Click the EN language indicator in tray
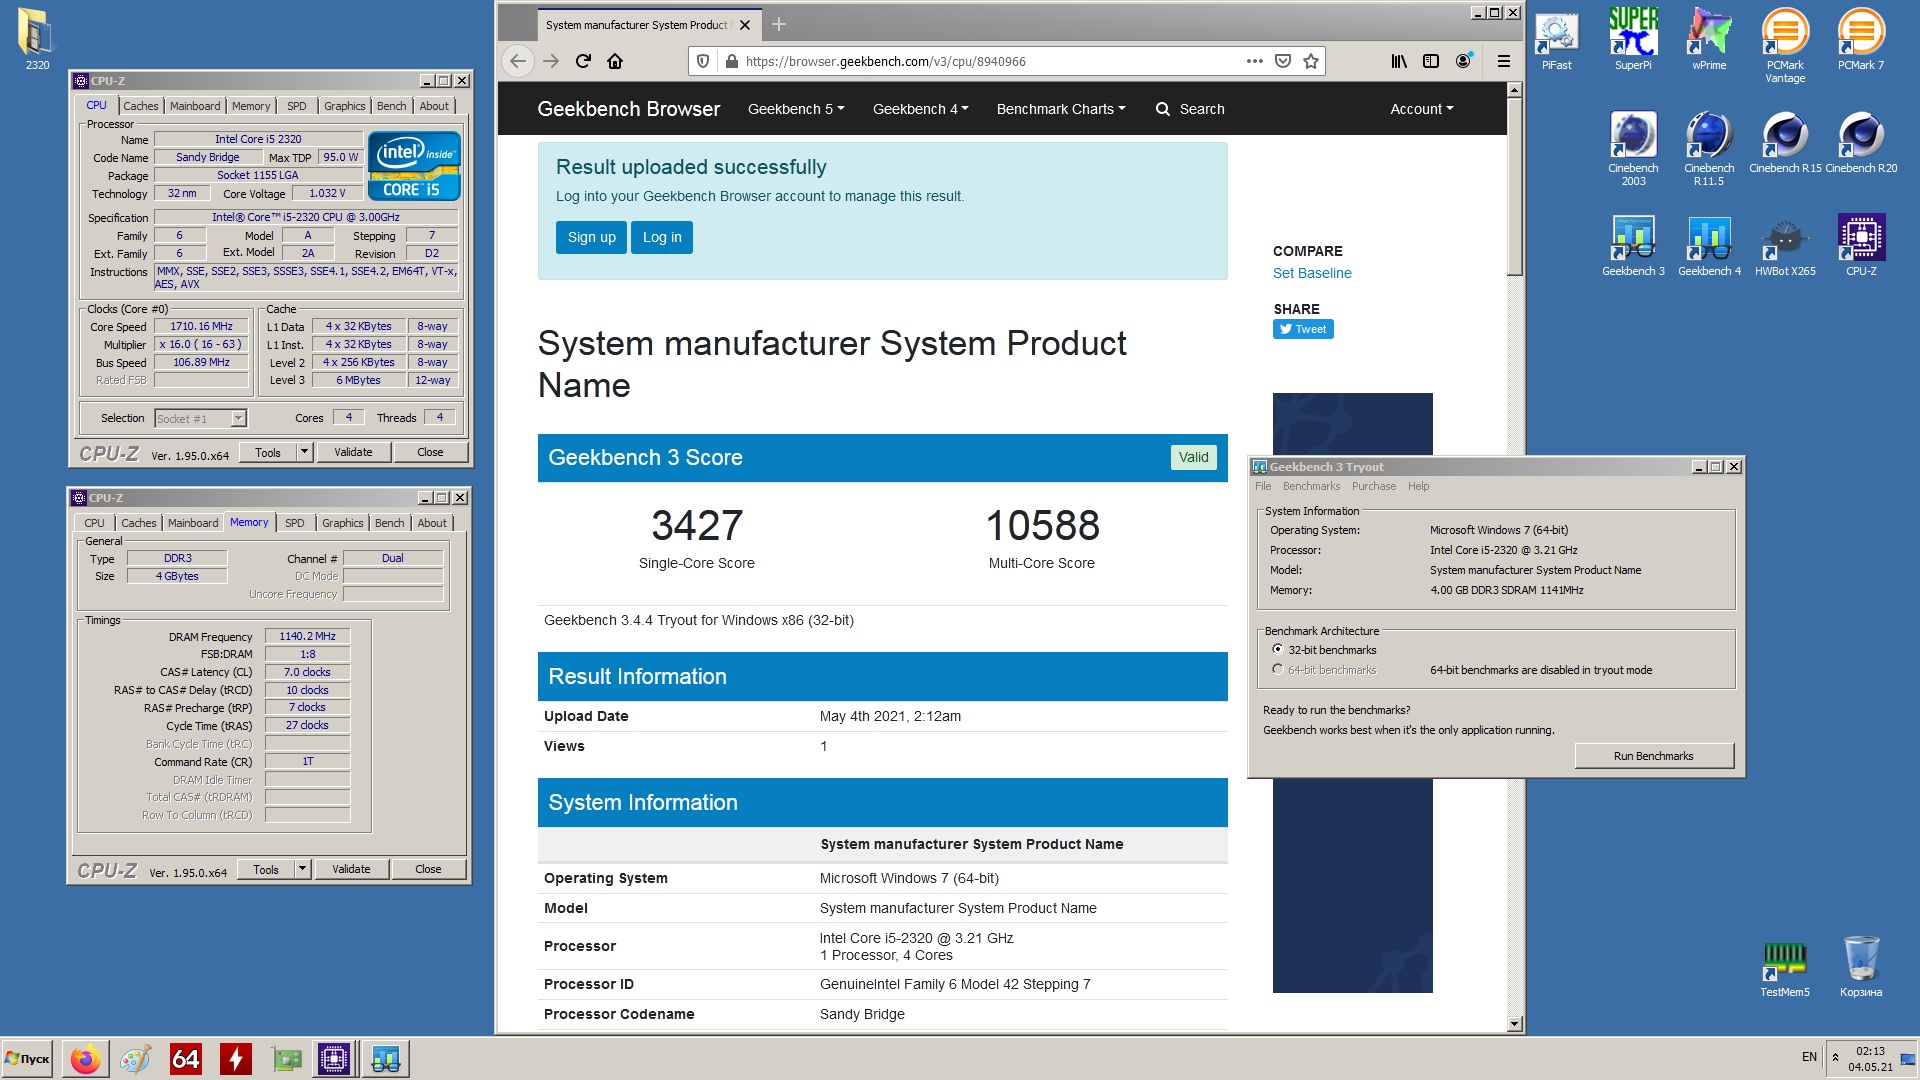The height and width of the screenshot is (1080, 1920). (1809, 1057)
